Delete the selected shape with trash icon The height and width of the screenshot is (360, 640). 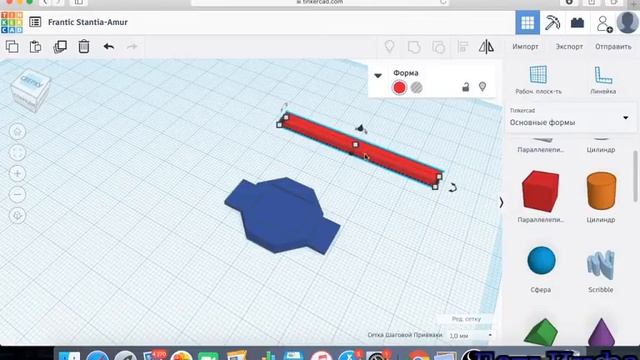tap(84, 47)
